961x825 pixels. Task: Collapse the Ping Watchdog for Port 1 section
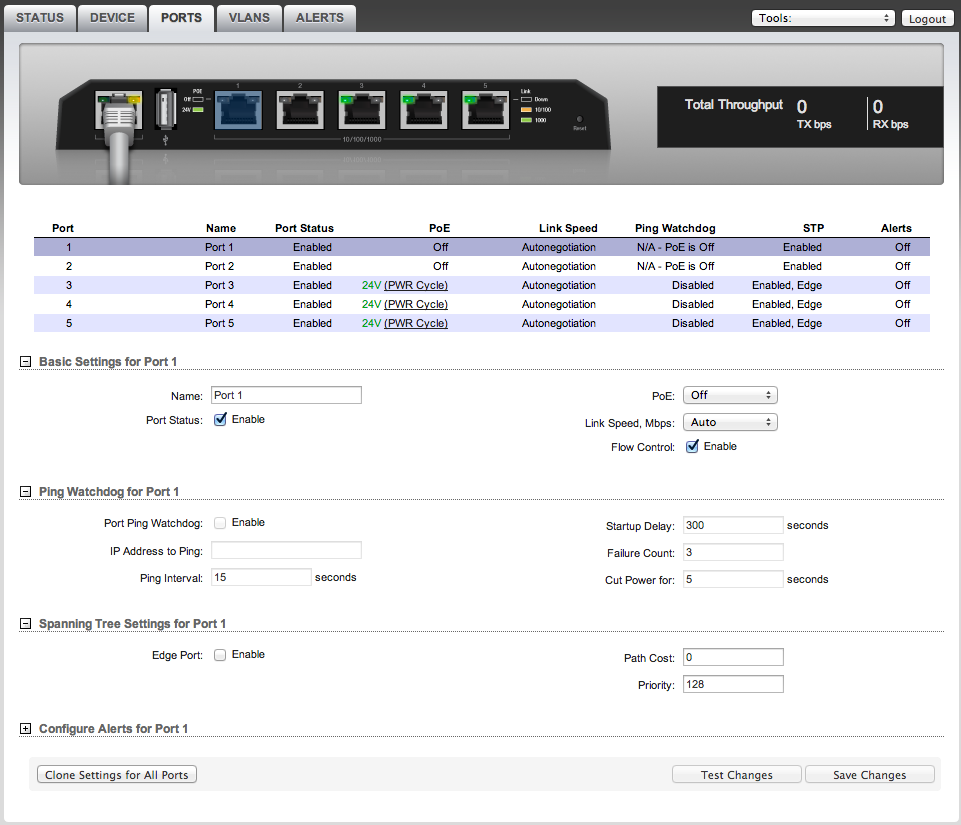[x=26, y=492]
